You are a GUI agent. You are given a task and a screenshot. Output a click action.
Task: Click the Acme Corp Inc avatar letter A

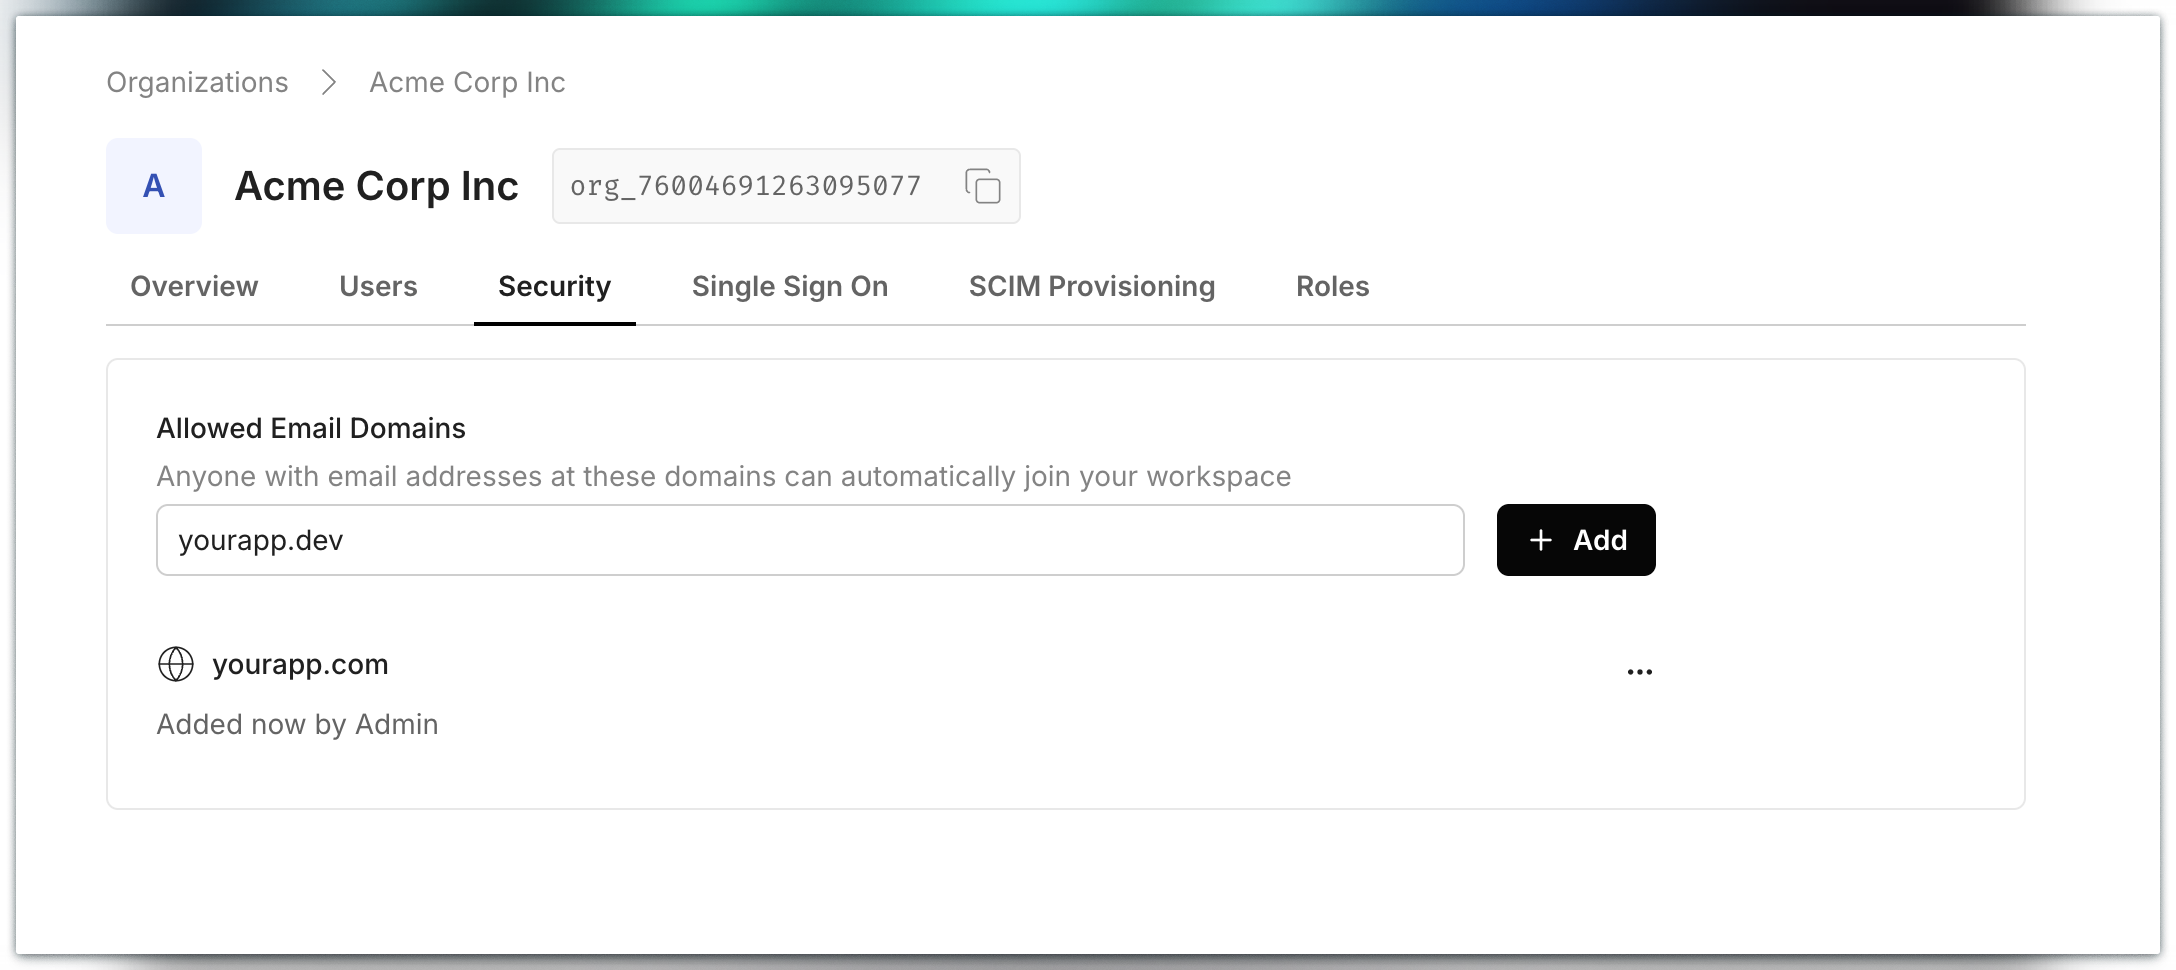pyautogui.click(x=154, y=186)
